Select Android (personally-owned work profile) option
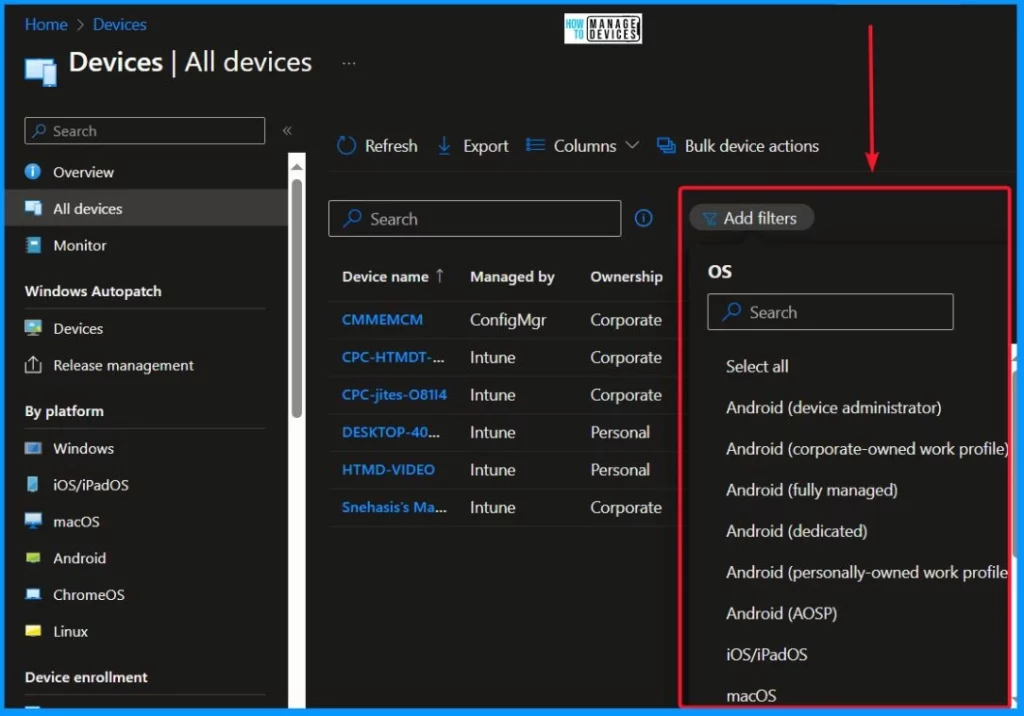The height and width of the screenshot is (716, 1024). 867,572
